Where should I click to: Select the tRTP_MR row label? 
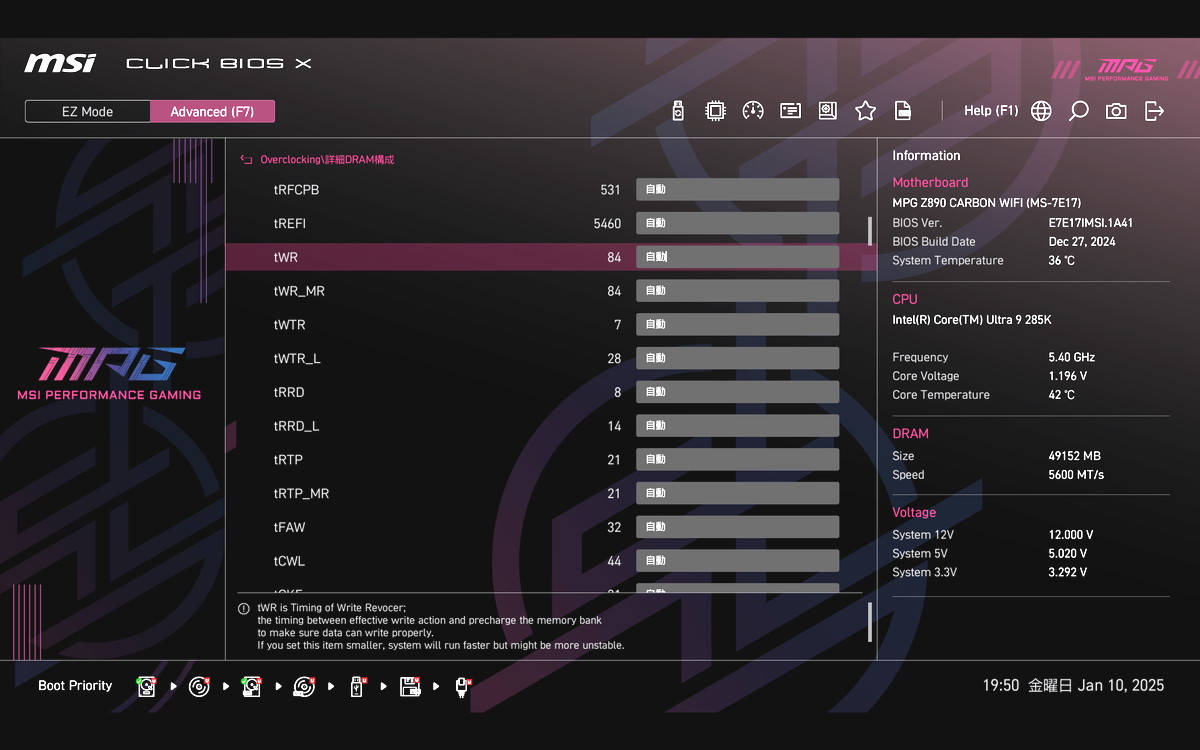click(301, 494)
